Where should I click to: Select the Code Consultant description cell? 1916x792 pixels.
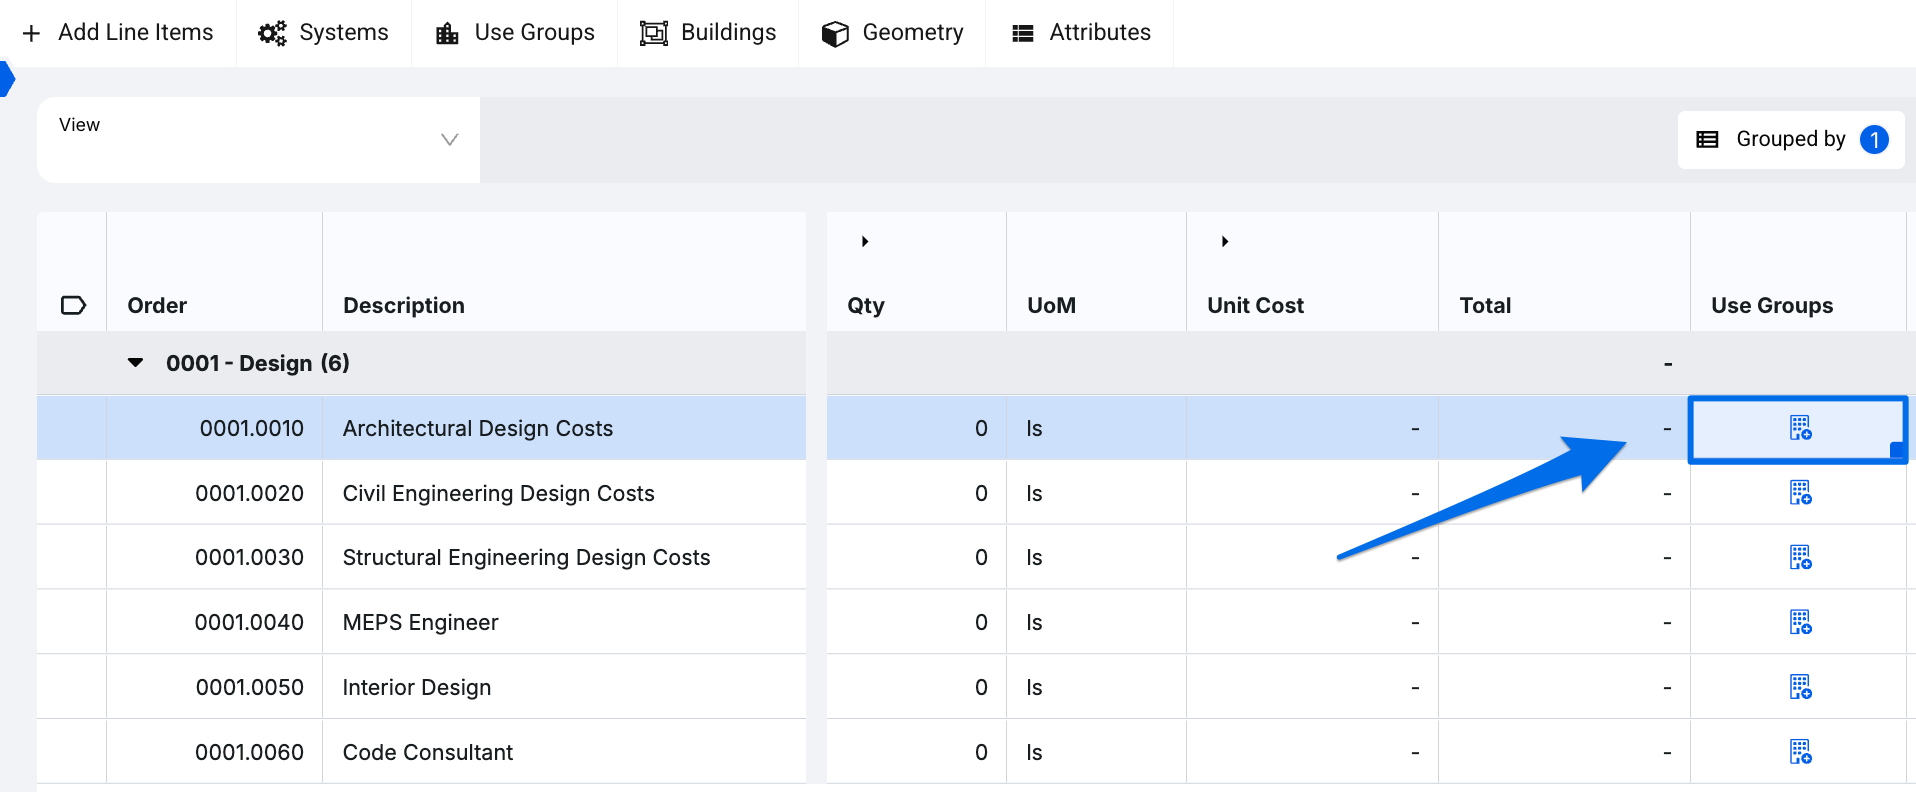pos(564,752)
